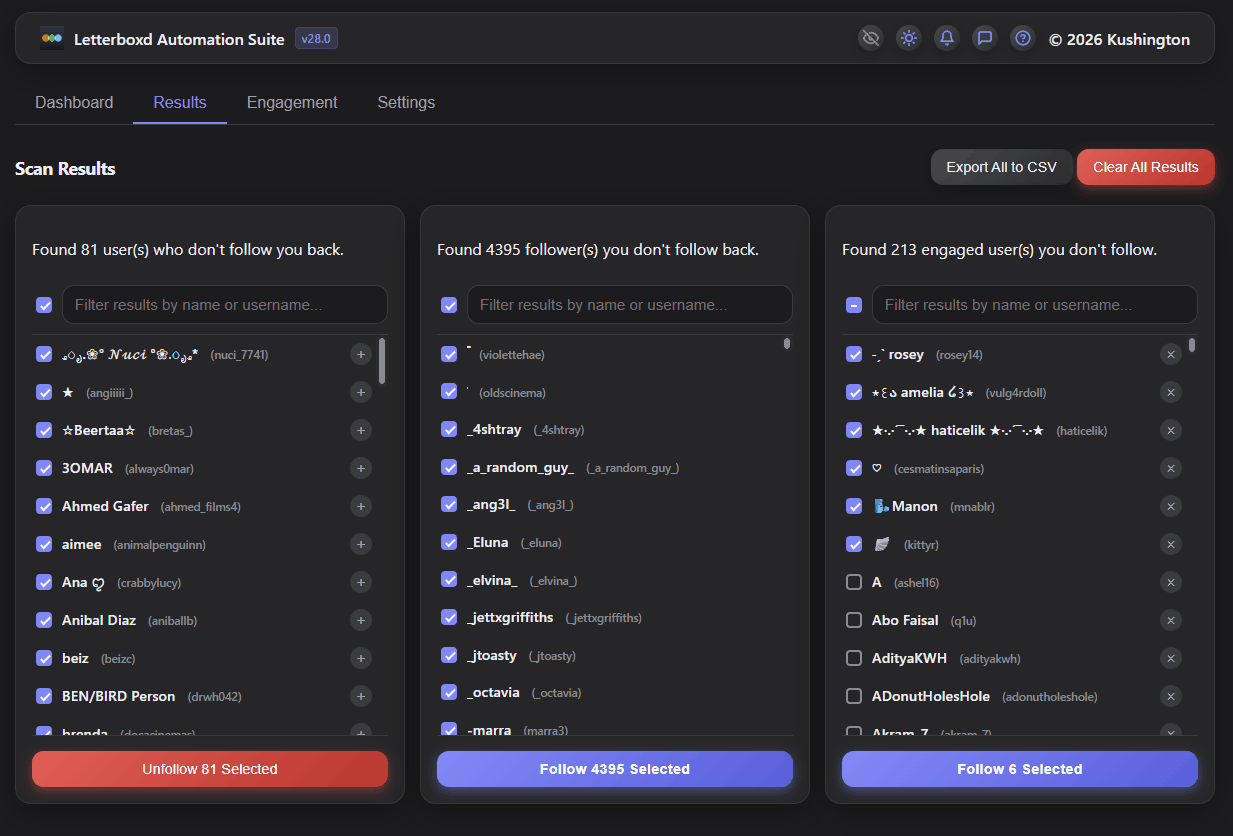1233x836 pixels.
Task: Toggle select-all checkbox in non-followers panel
Action: click(44, 305)
